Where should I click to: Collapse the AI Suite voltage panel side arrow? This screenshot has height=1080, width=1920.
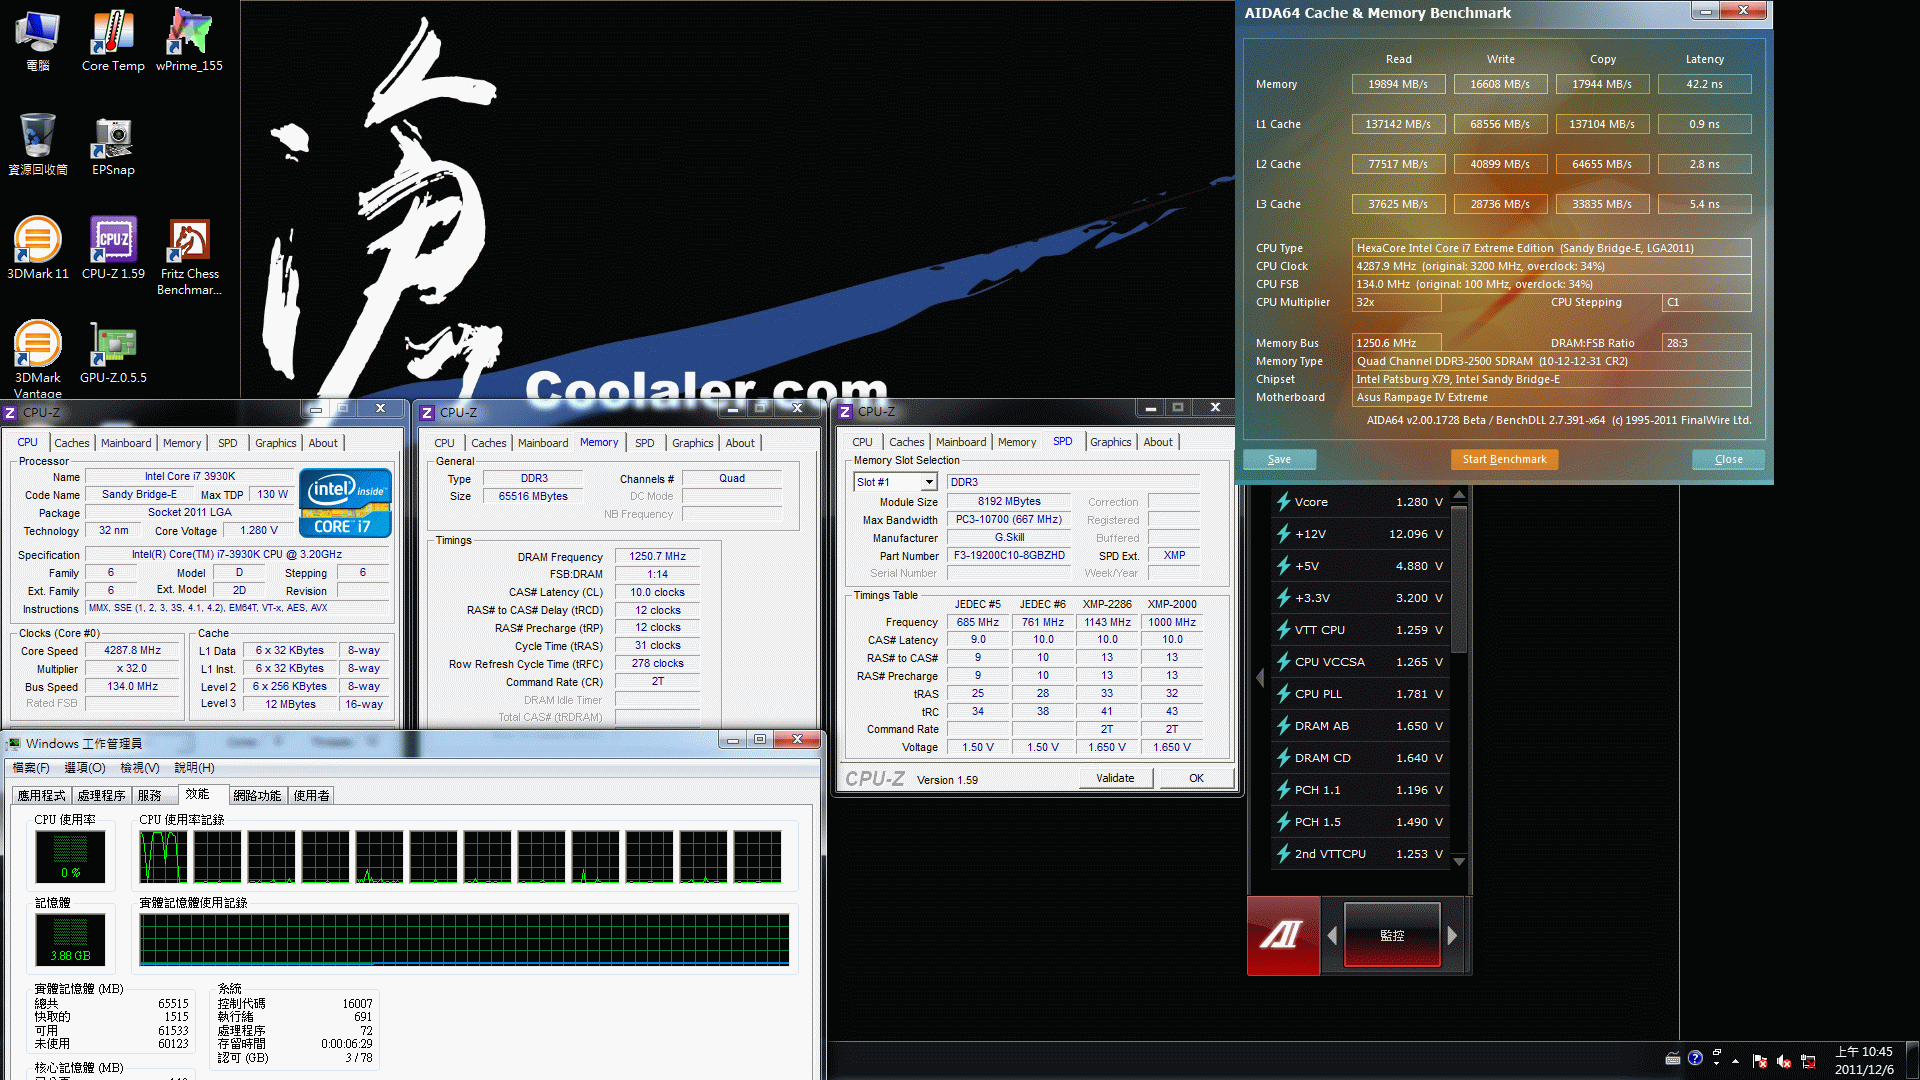pos(1260,678)
